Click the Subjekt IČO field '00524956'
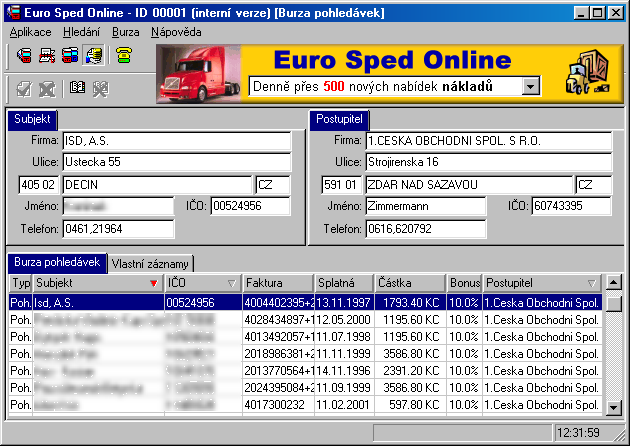The height and width of the screenshot is (446, 630). [x=250, y=206]
